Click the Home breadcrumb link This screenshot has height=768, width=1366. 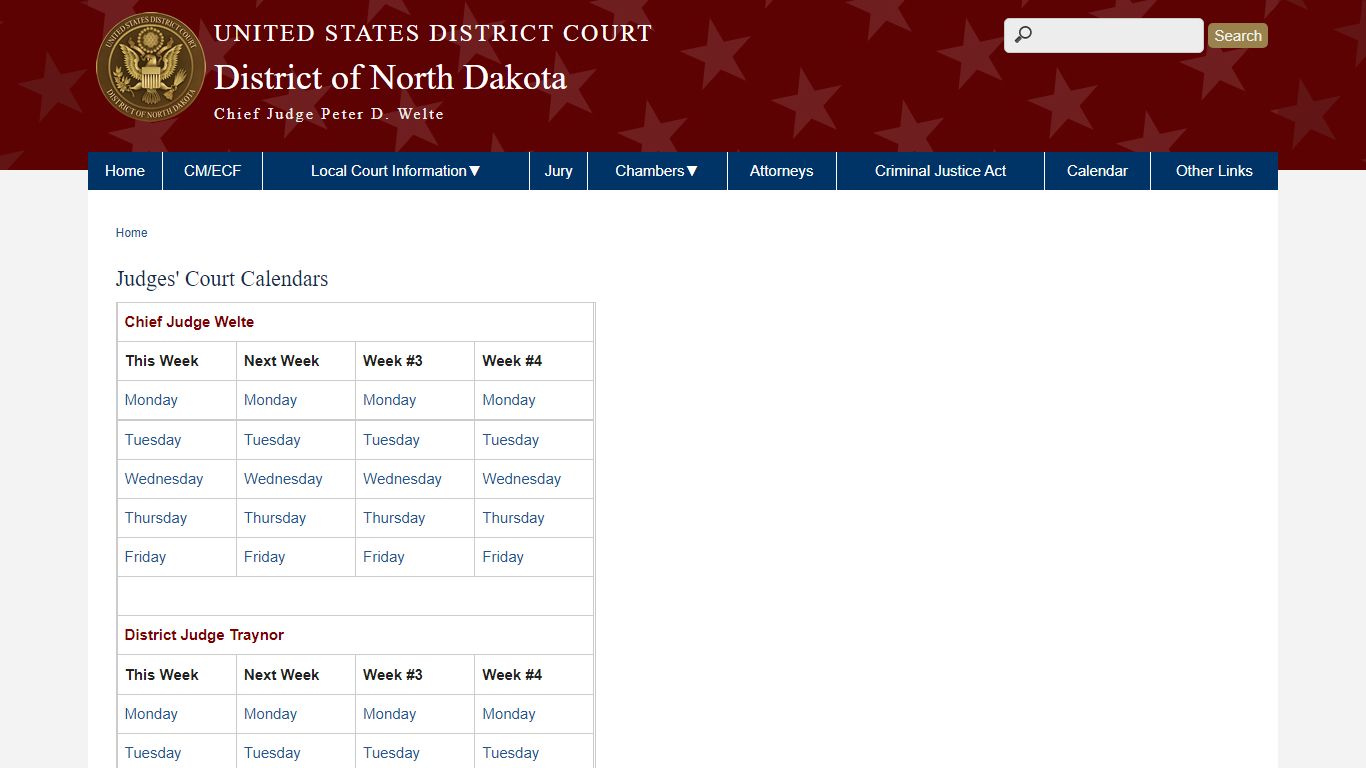pos(131,233)
